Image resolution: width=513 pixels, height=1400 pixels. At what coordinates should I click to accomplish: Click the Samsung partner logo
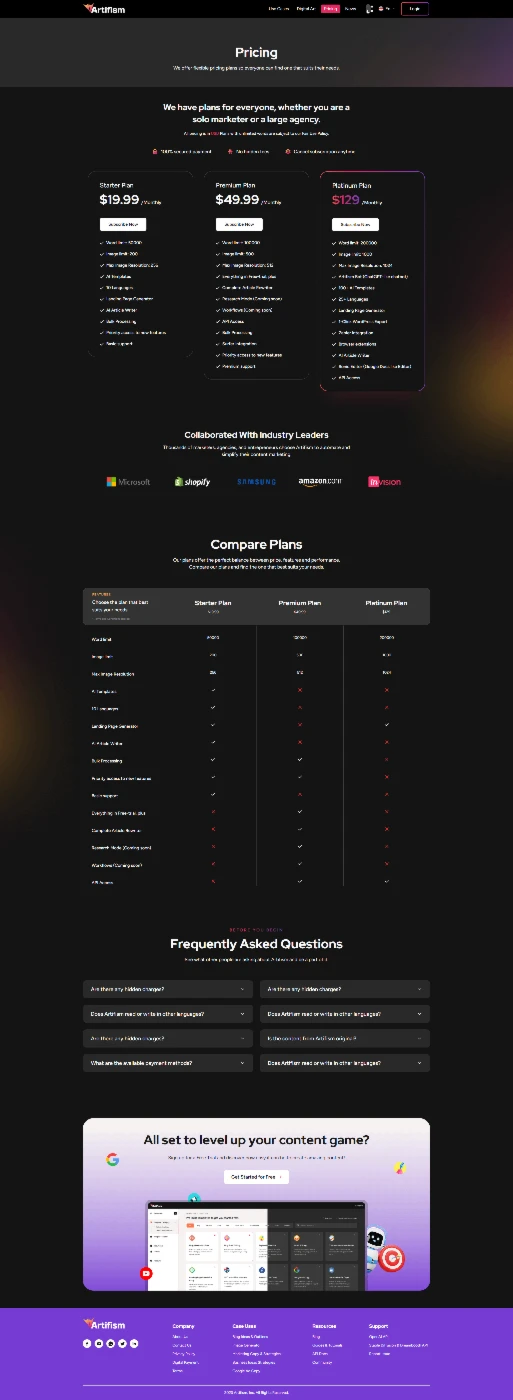click(x=257, y=482)
